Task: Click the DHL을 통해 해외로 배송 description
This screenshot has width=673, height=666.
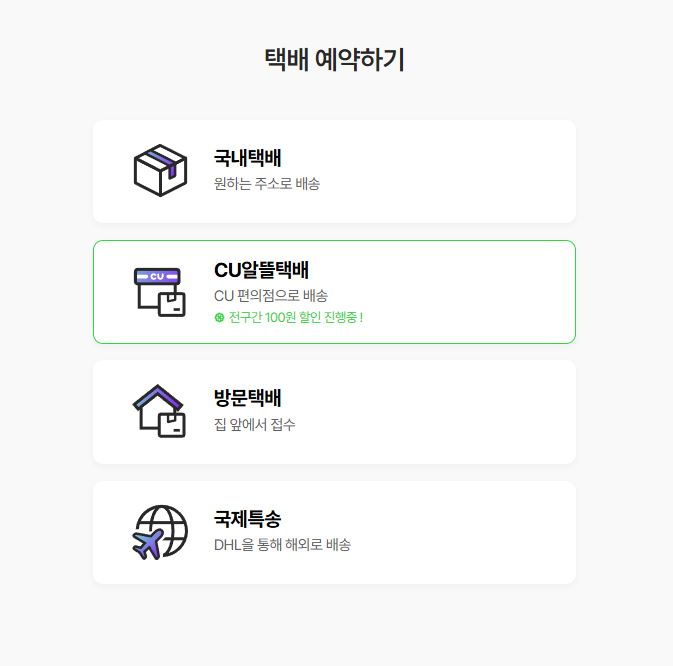Action: [282, 545]
